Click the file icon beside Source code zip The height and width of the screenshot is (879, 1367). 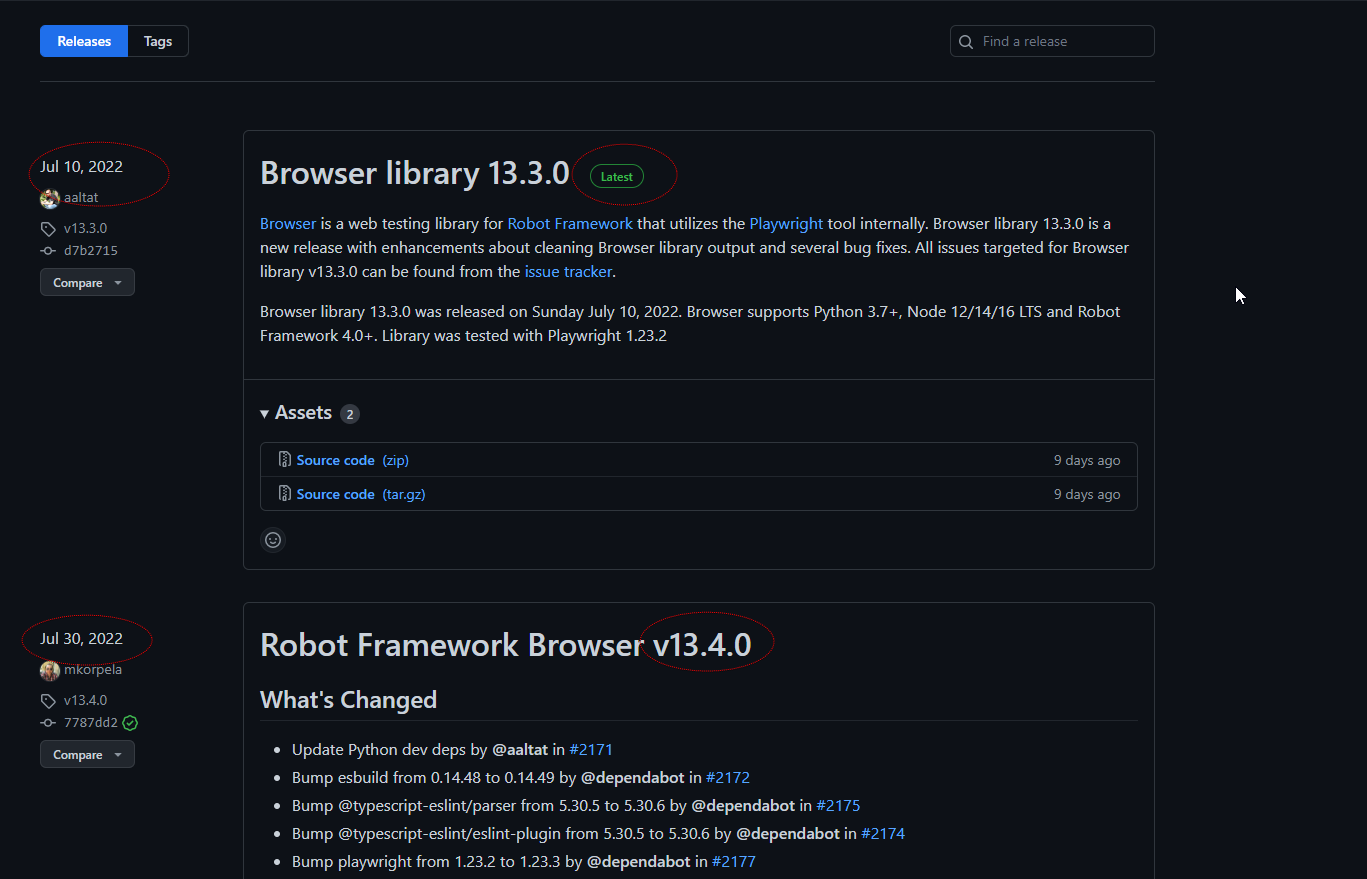pyautogui.click(x=284, y=459)
